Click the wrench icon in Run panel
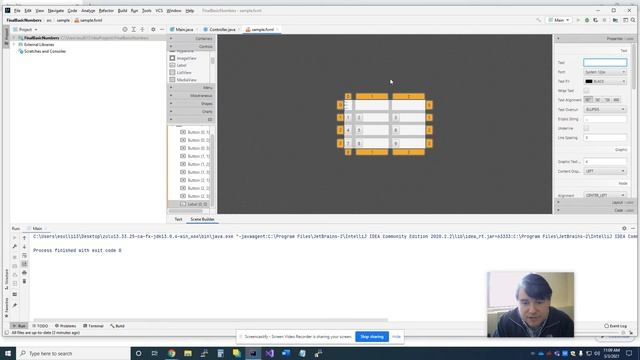Image resolution: width=640 pixels, height=360 pixels. pyautogui.click(x=15, y=247)
